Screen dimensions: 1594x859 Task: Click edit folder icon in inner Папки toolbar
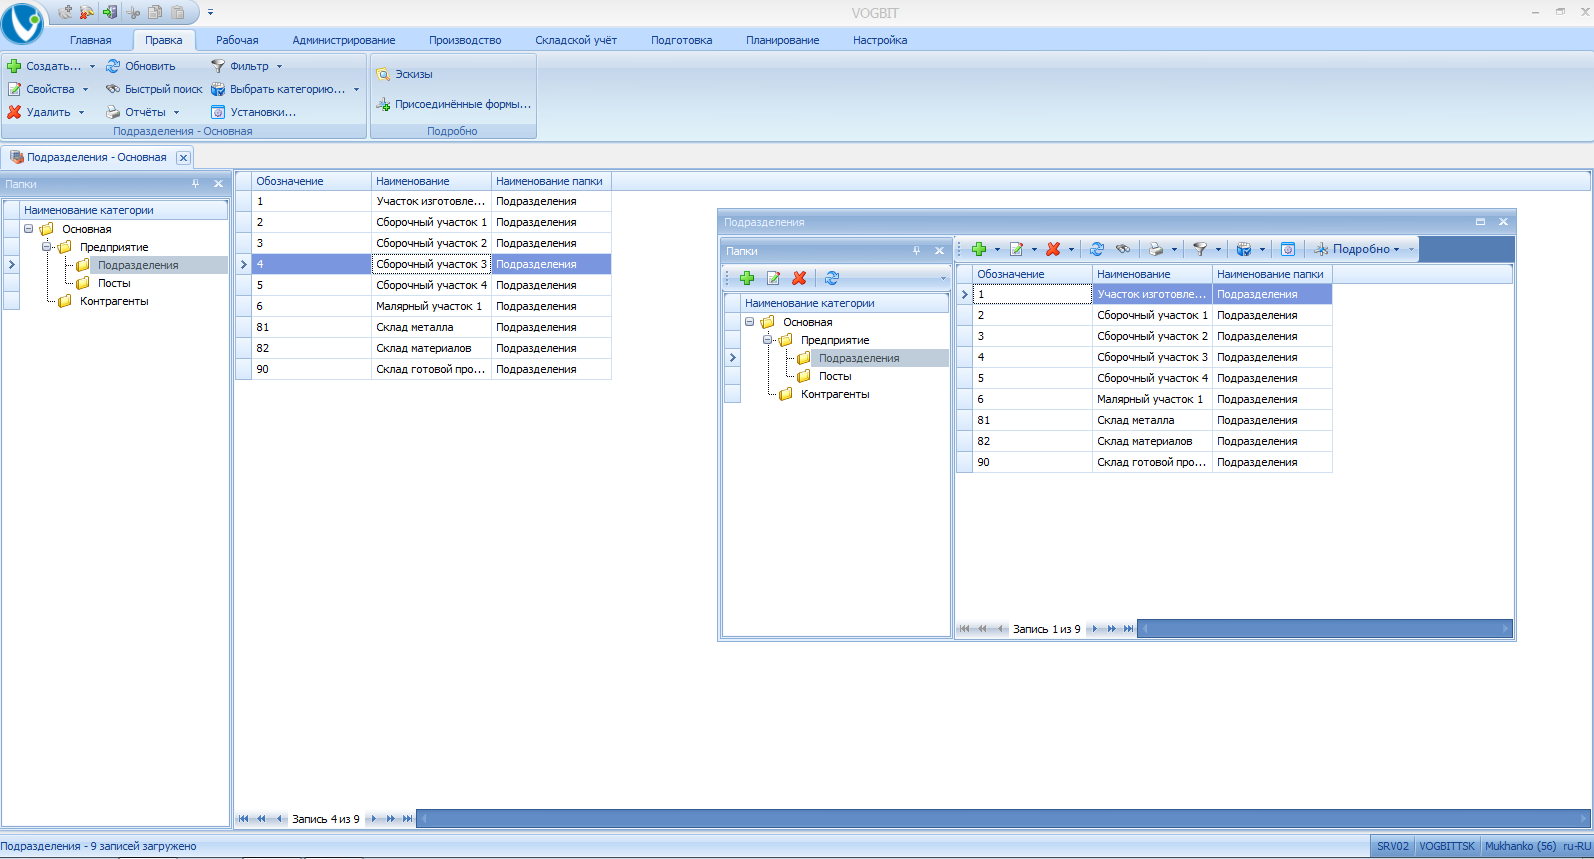[773, 278]
